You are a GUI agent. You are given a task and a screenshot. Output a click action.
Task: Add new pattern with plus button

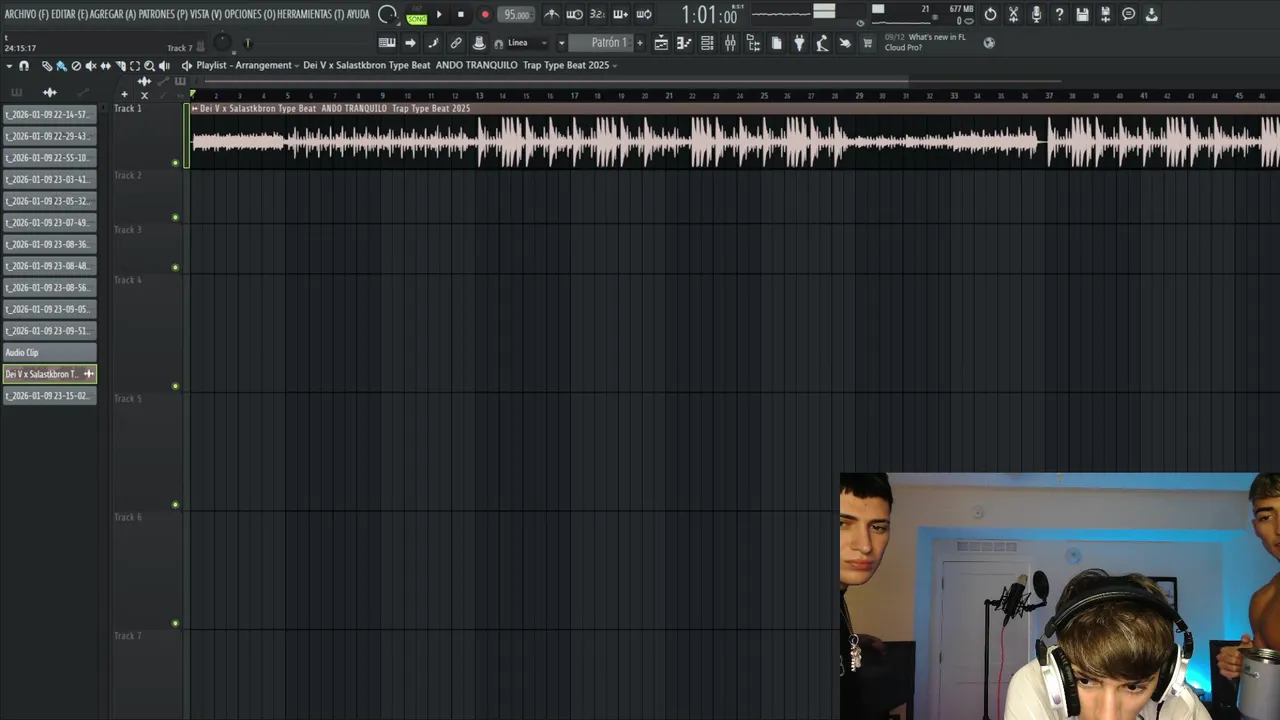(640, 43)
